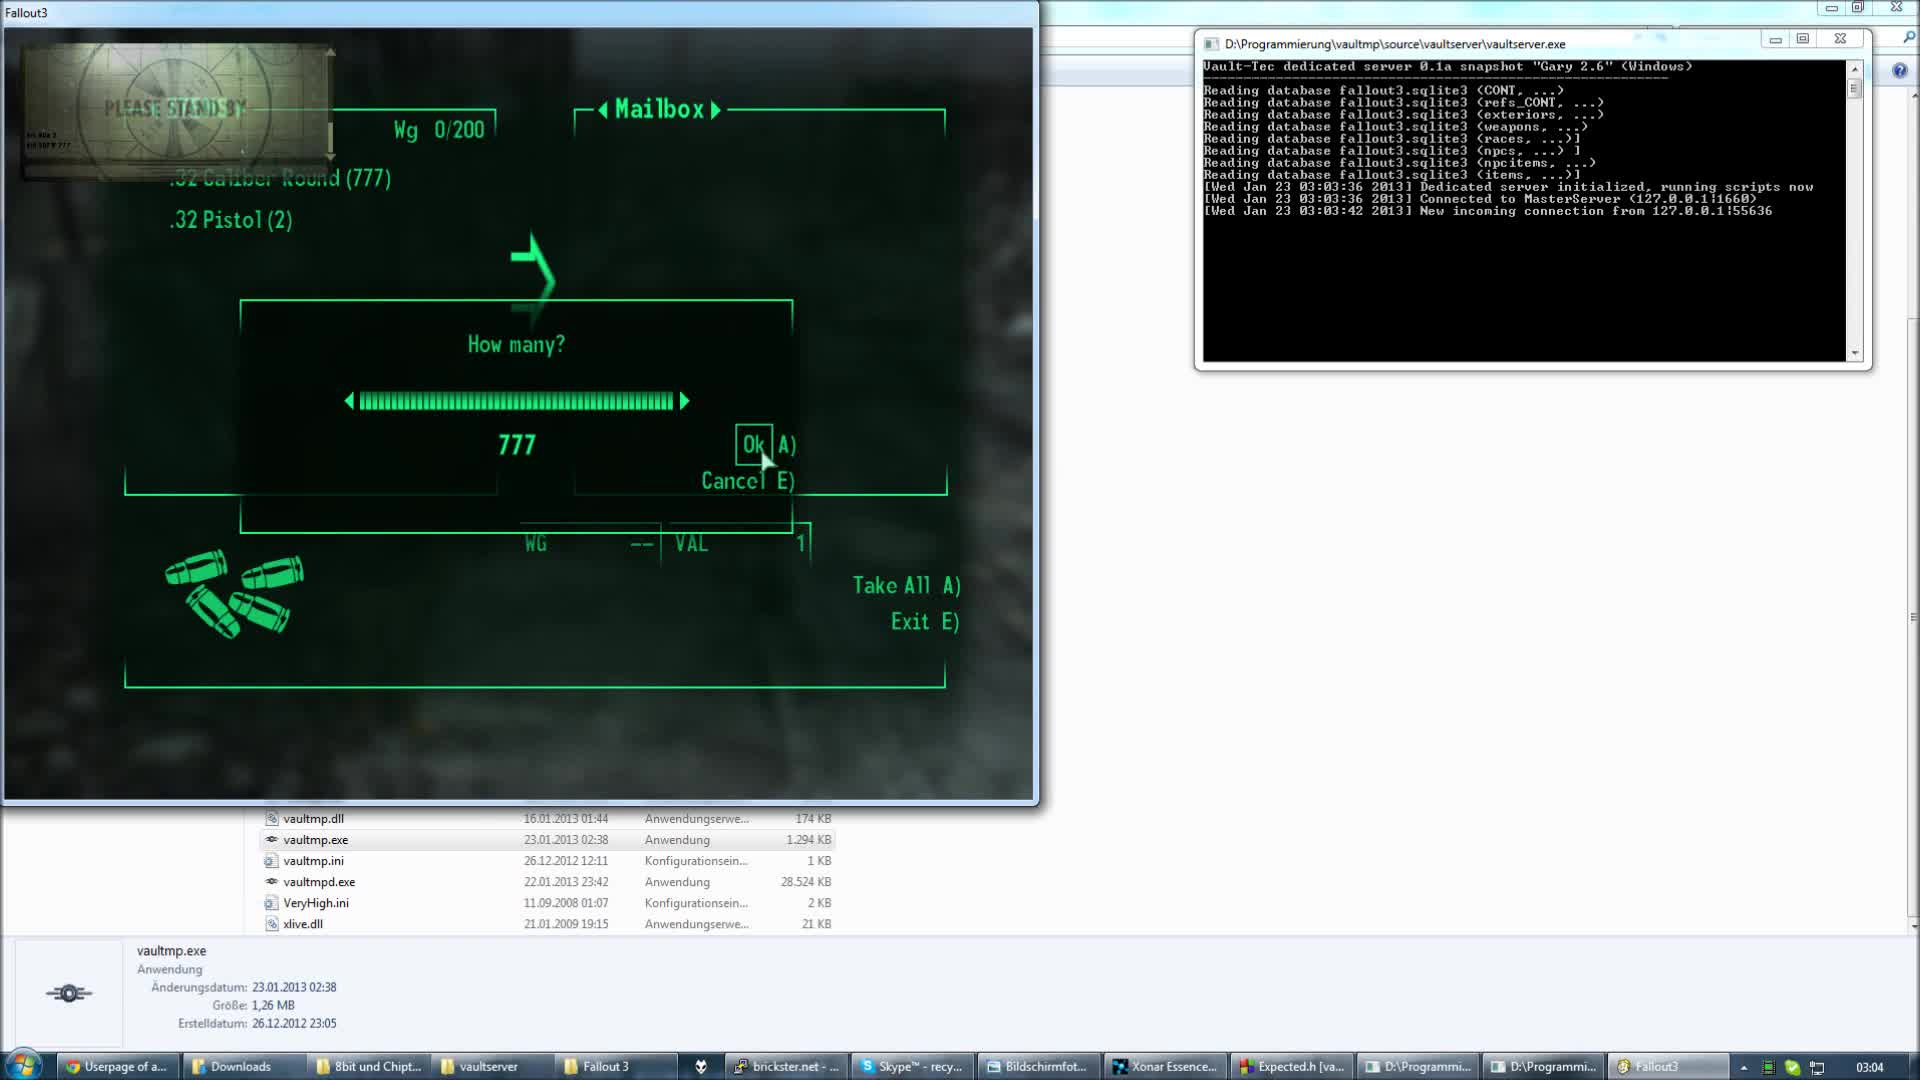Click the vaultmp.exe file icon
This screenshot has width=1920, height=1080.
pyautogui.click(x=271, y=840)
